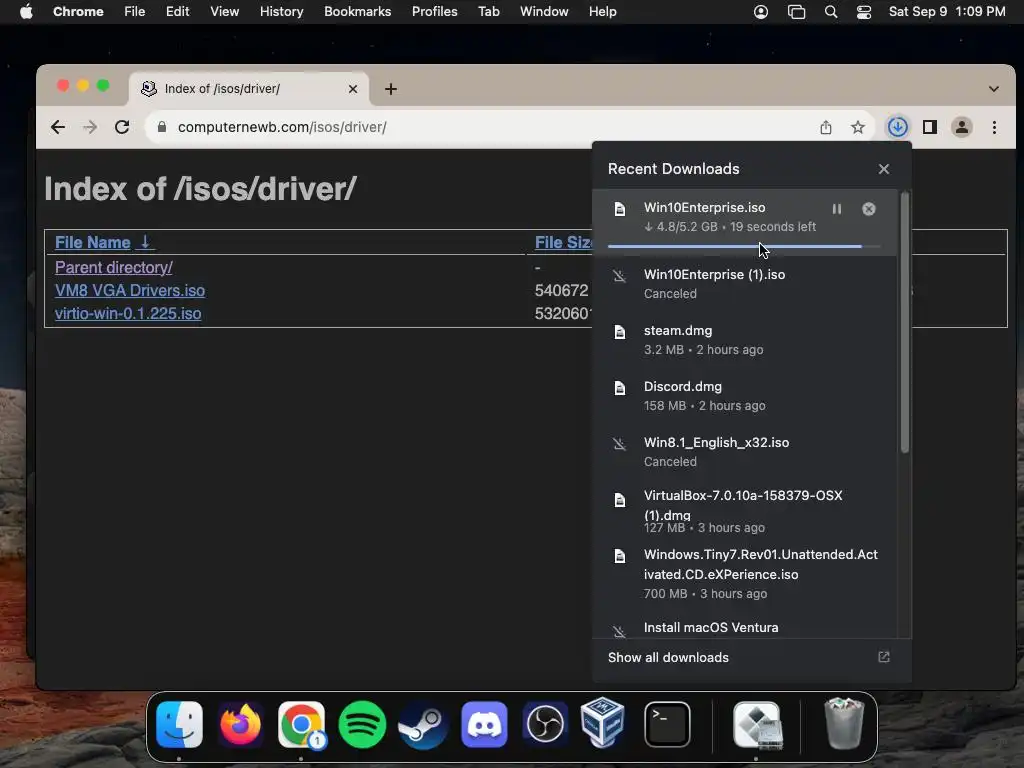The image size is (1024, 768).
Task: Click the Chrome icon in the Dock
Action: pos(301,724)
